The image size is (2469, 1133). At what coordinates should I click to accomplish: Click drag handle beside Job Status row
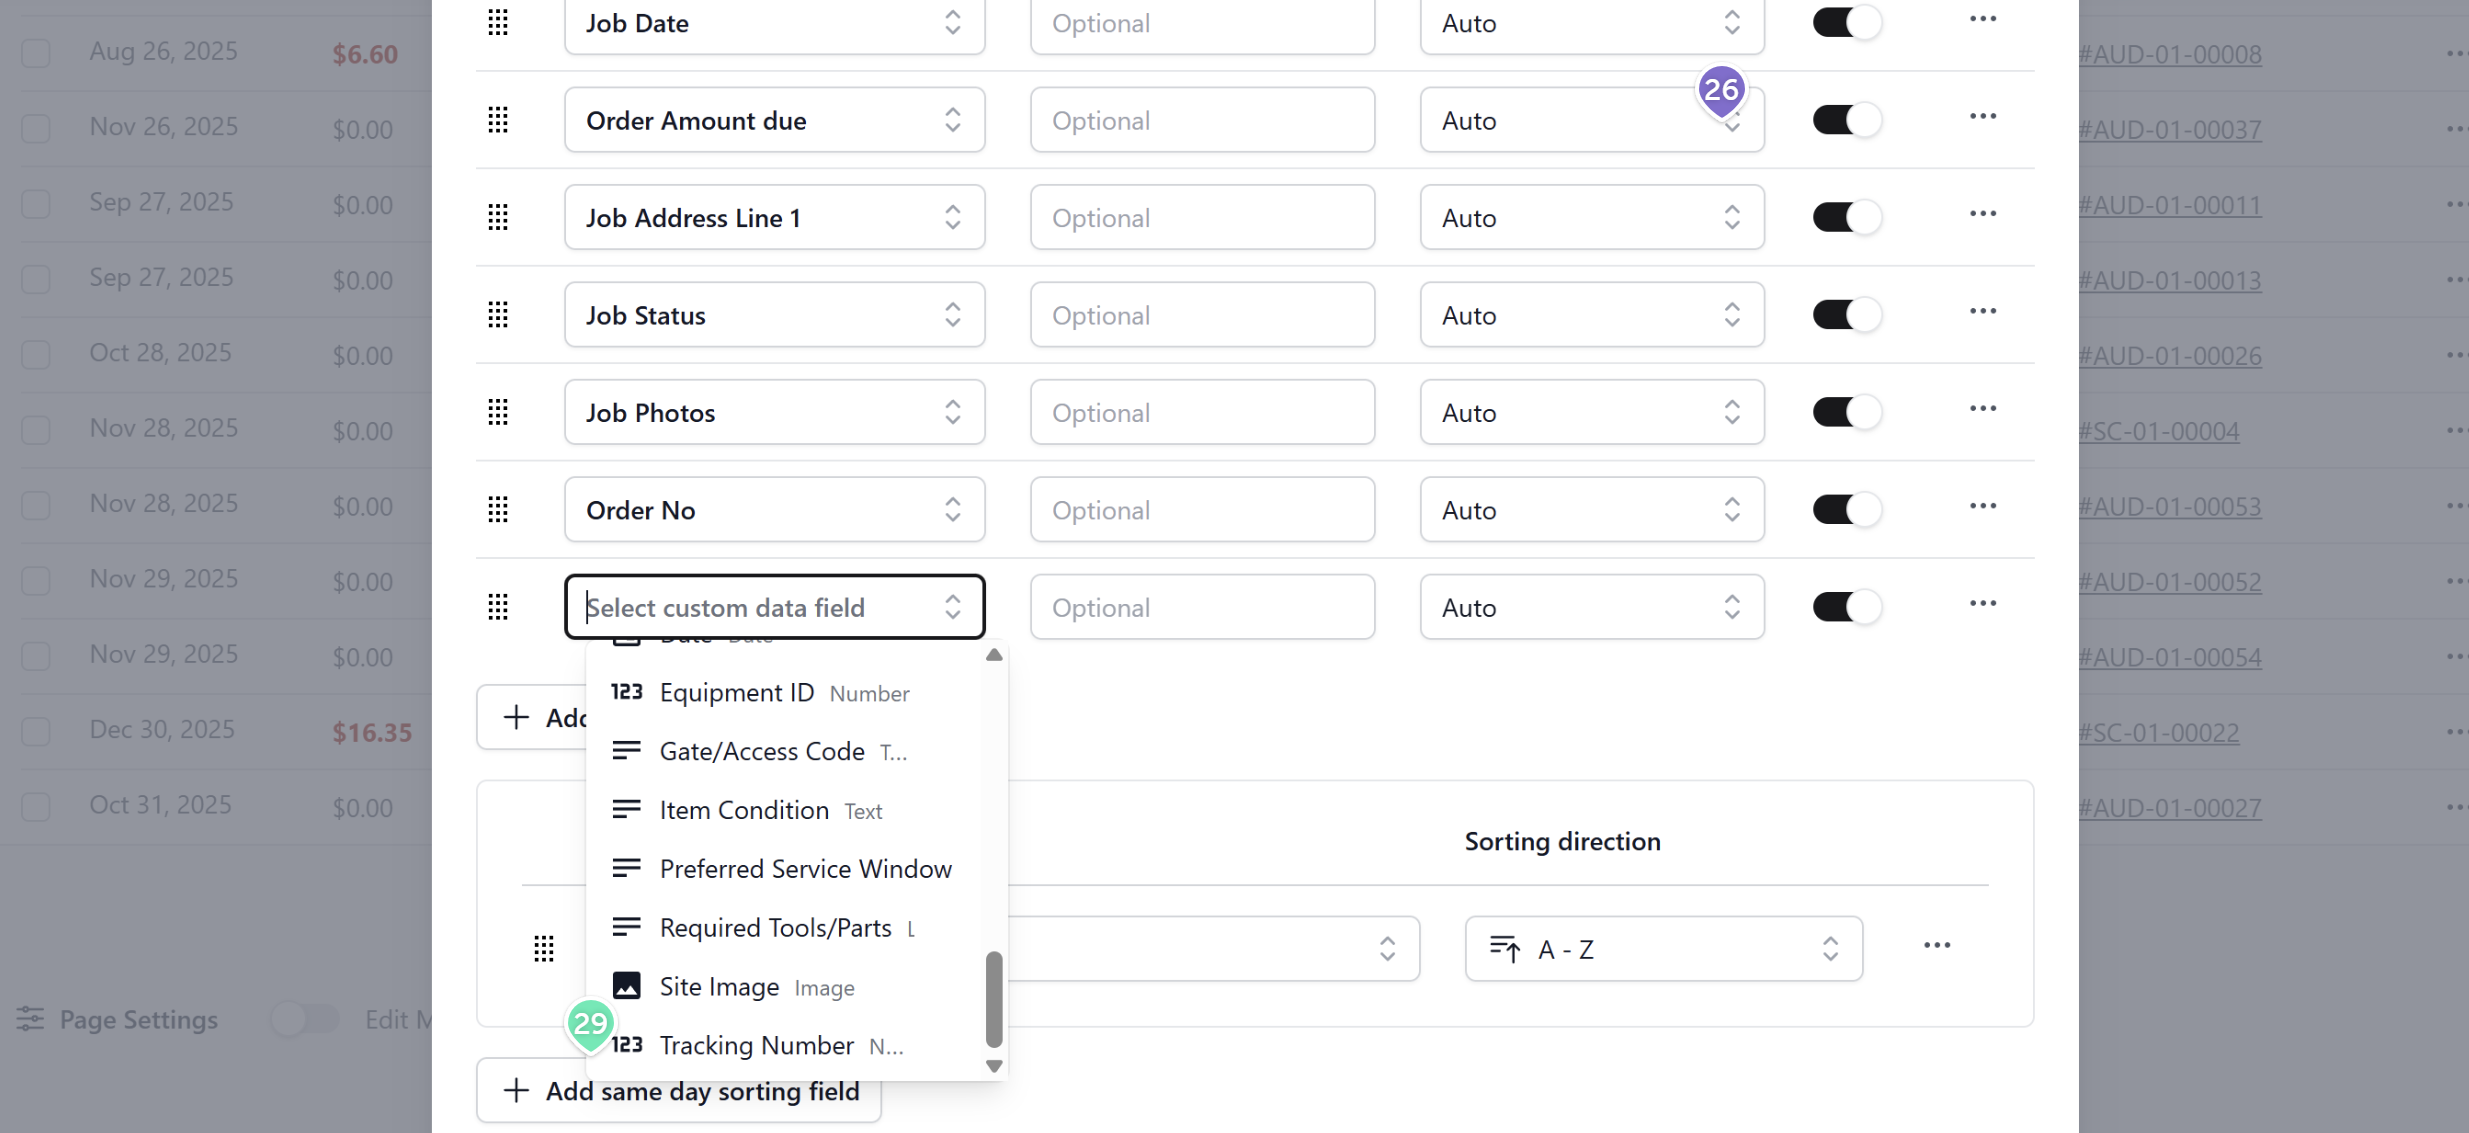click(x=498, y=315)
